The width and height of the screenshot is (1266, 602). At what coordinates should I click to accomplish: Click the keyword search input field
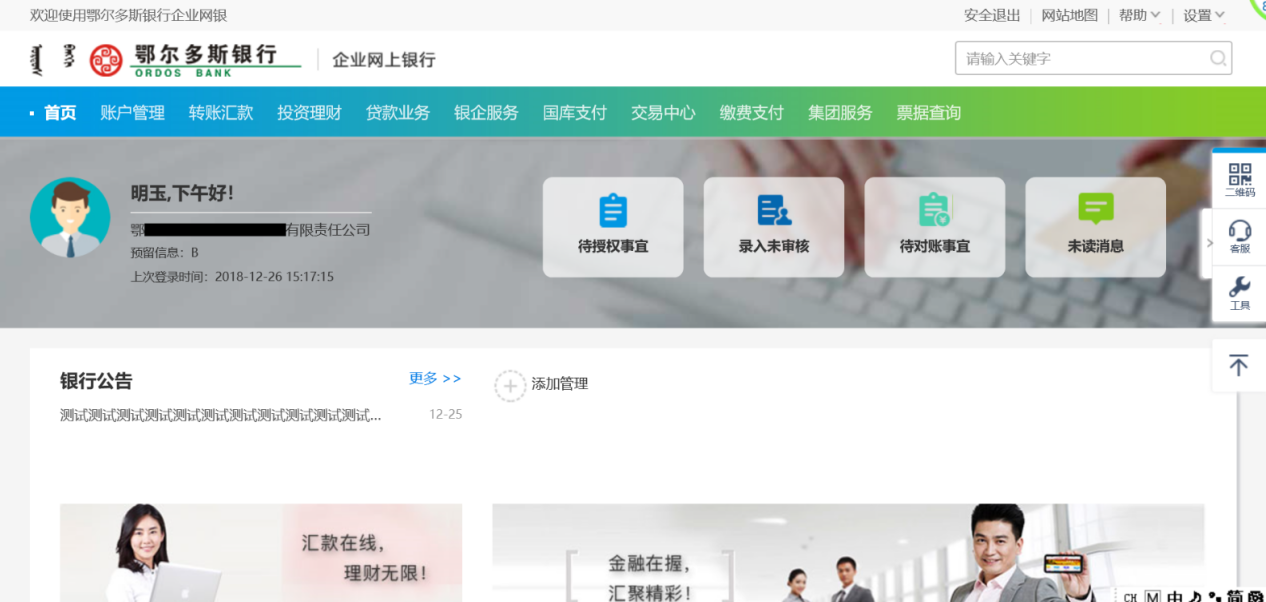pyautogui.click(x=1080, y=58)
